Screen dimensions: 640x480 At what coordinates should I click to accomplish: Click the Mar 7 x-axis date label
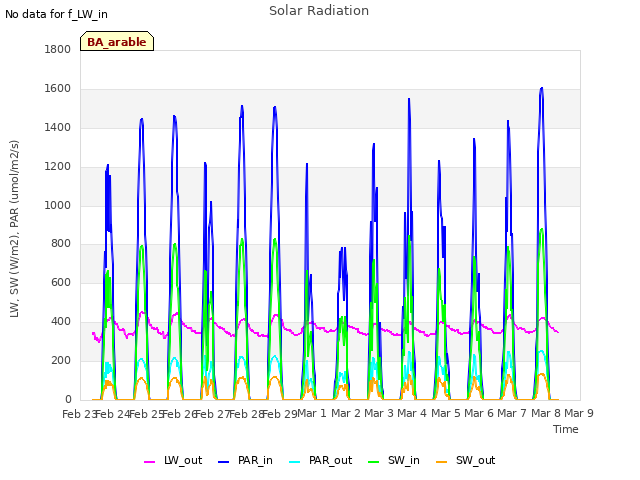pyautogui.click(x=512, y=413)
